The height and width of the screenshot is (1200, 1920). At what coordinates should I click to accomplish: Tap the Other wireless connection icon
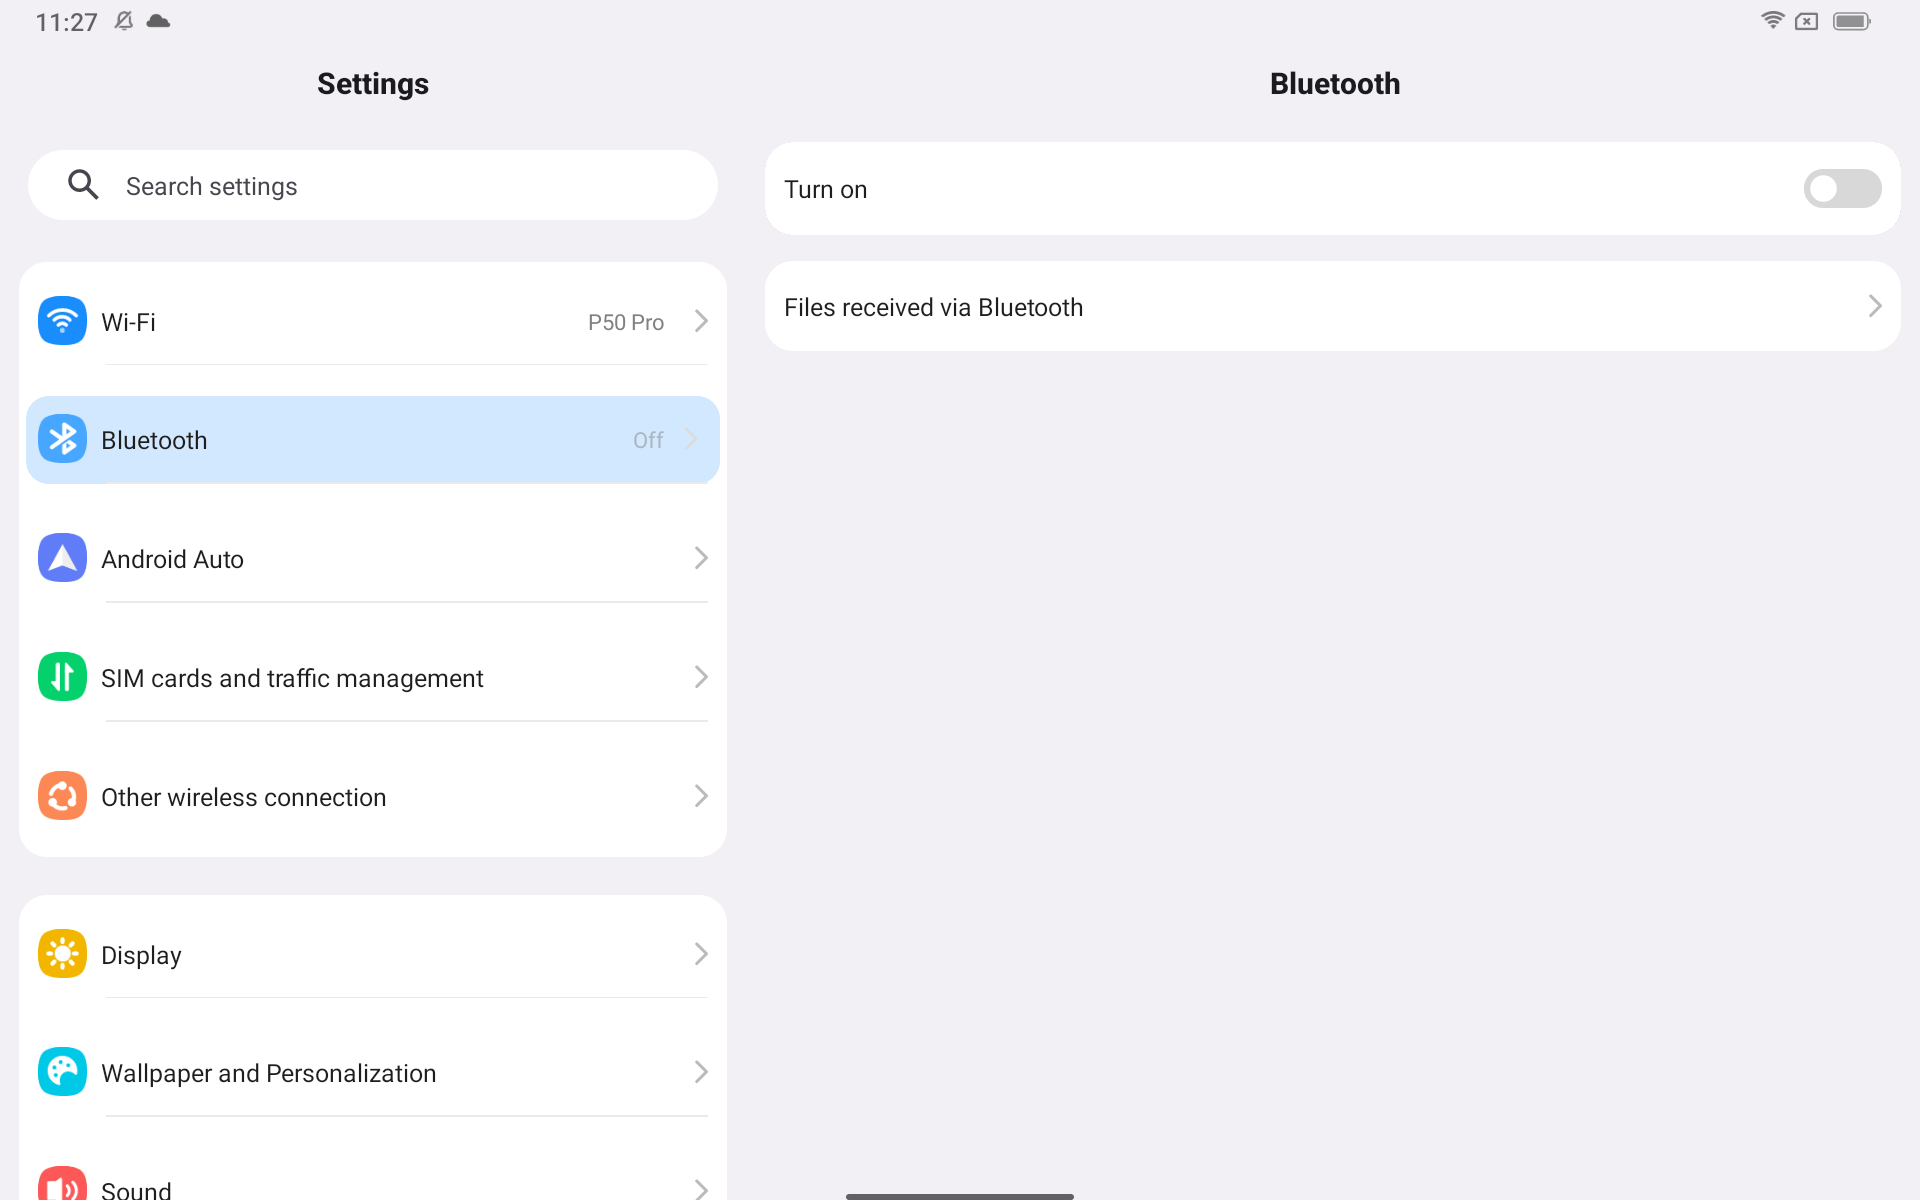pyautogui.click(x=62, y=796)
